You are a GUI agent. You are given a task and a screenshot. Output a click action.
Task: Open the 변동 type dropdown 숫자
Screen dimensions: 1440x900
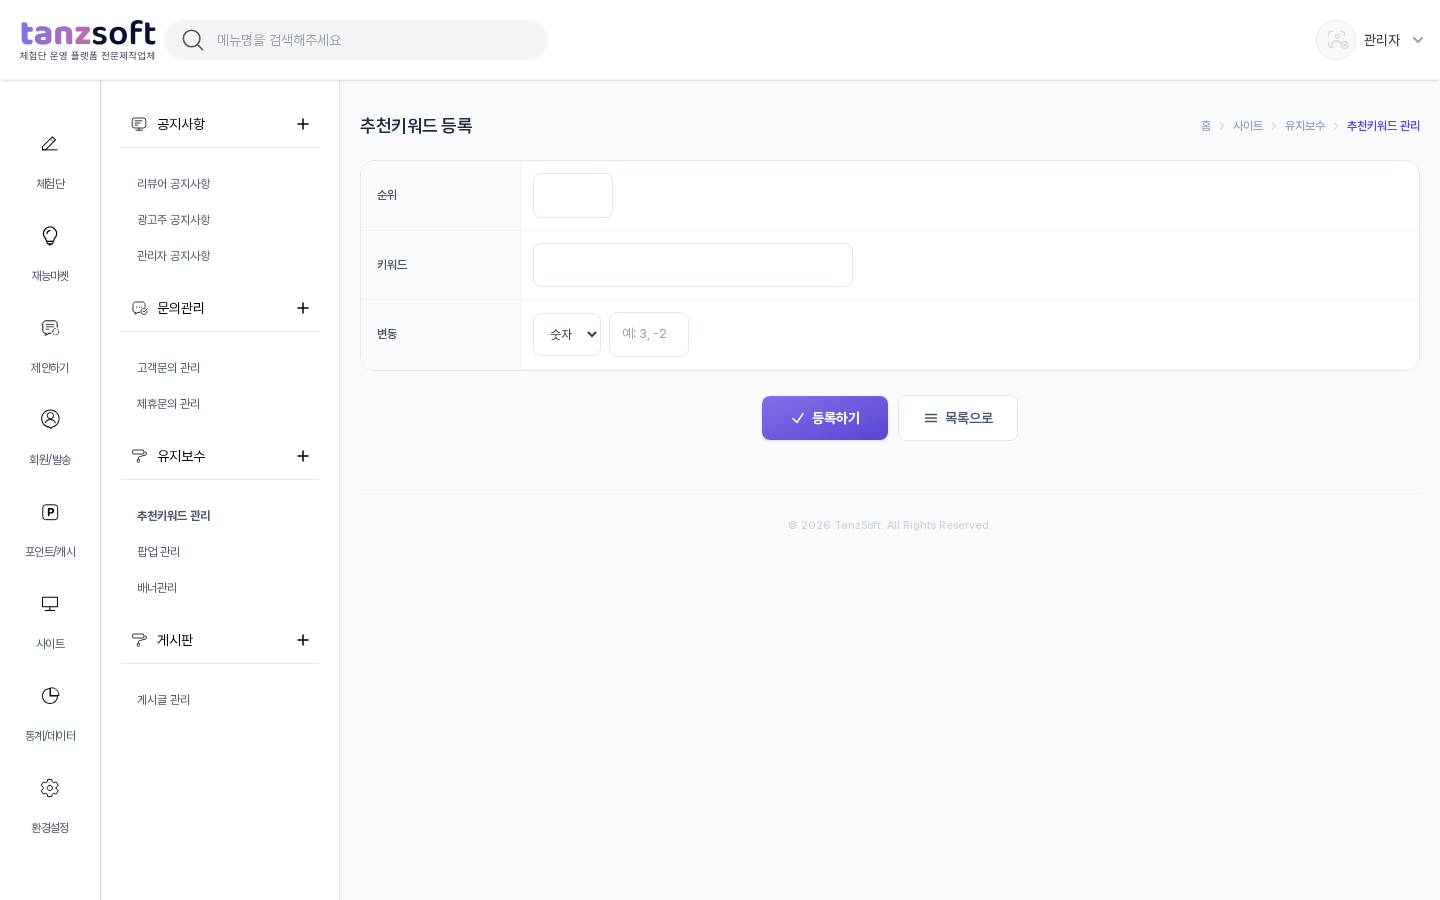(567, 334)
